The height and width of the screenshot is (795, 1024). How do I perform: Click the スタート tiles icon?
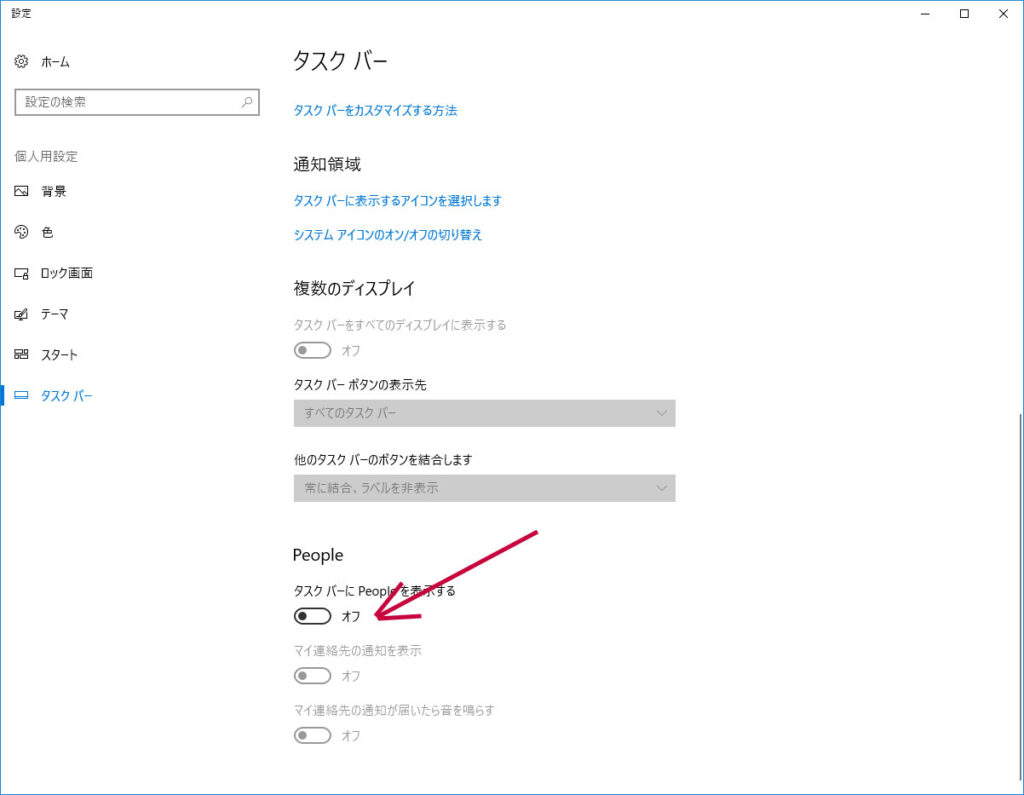(22, 355)
